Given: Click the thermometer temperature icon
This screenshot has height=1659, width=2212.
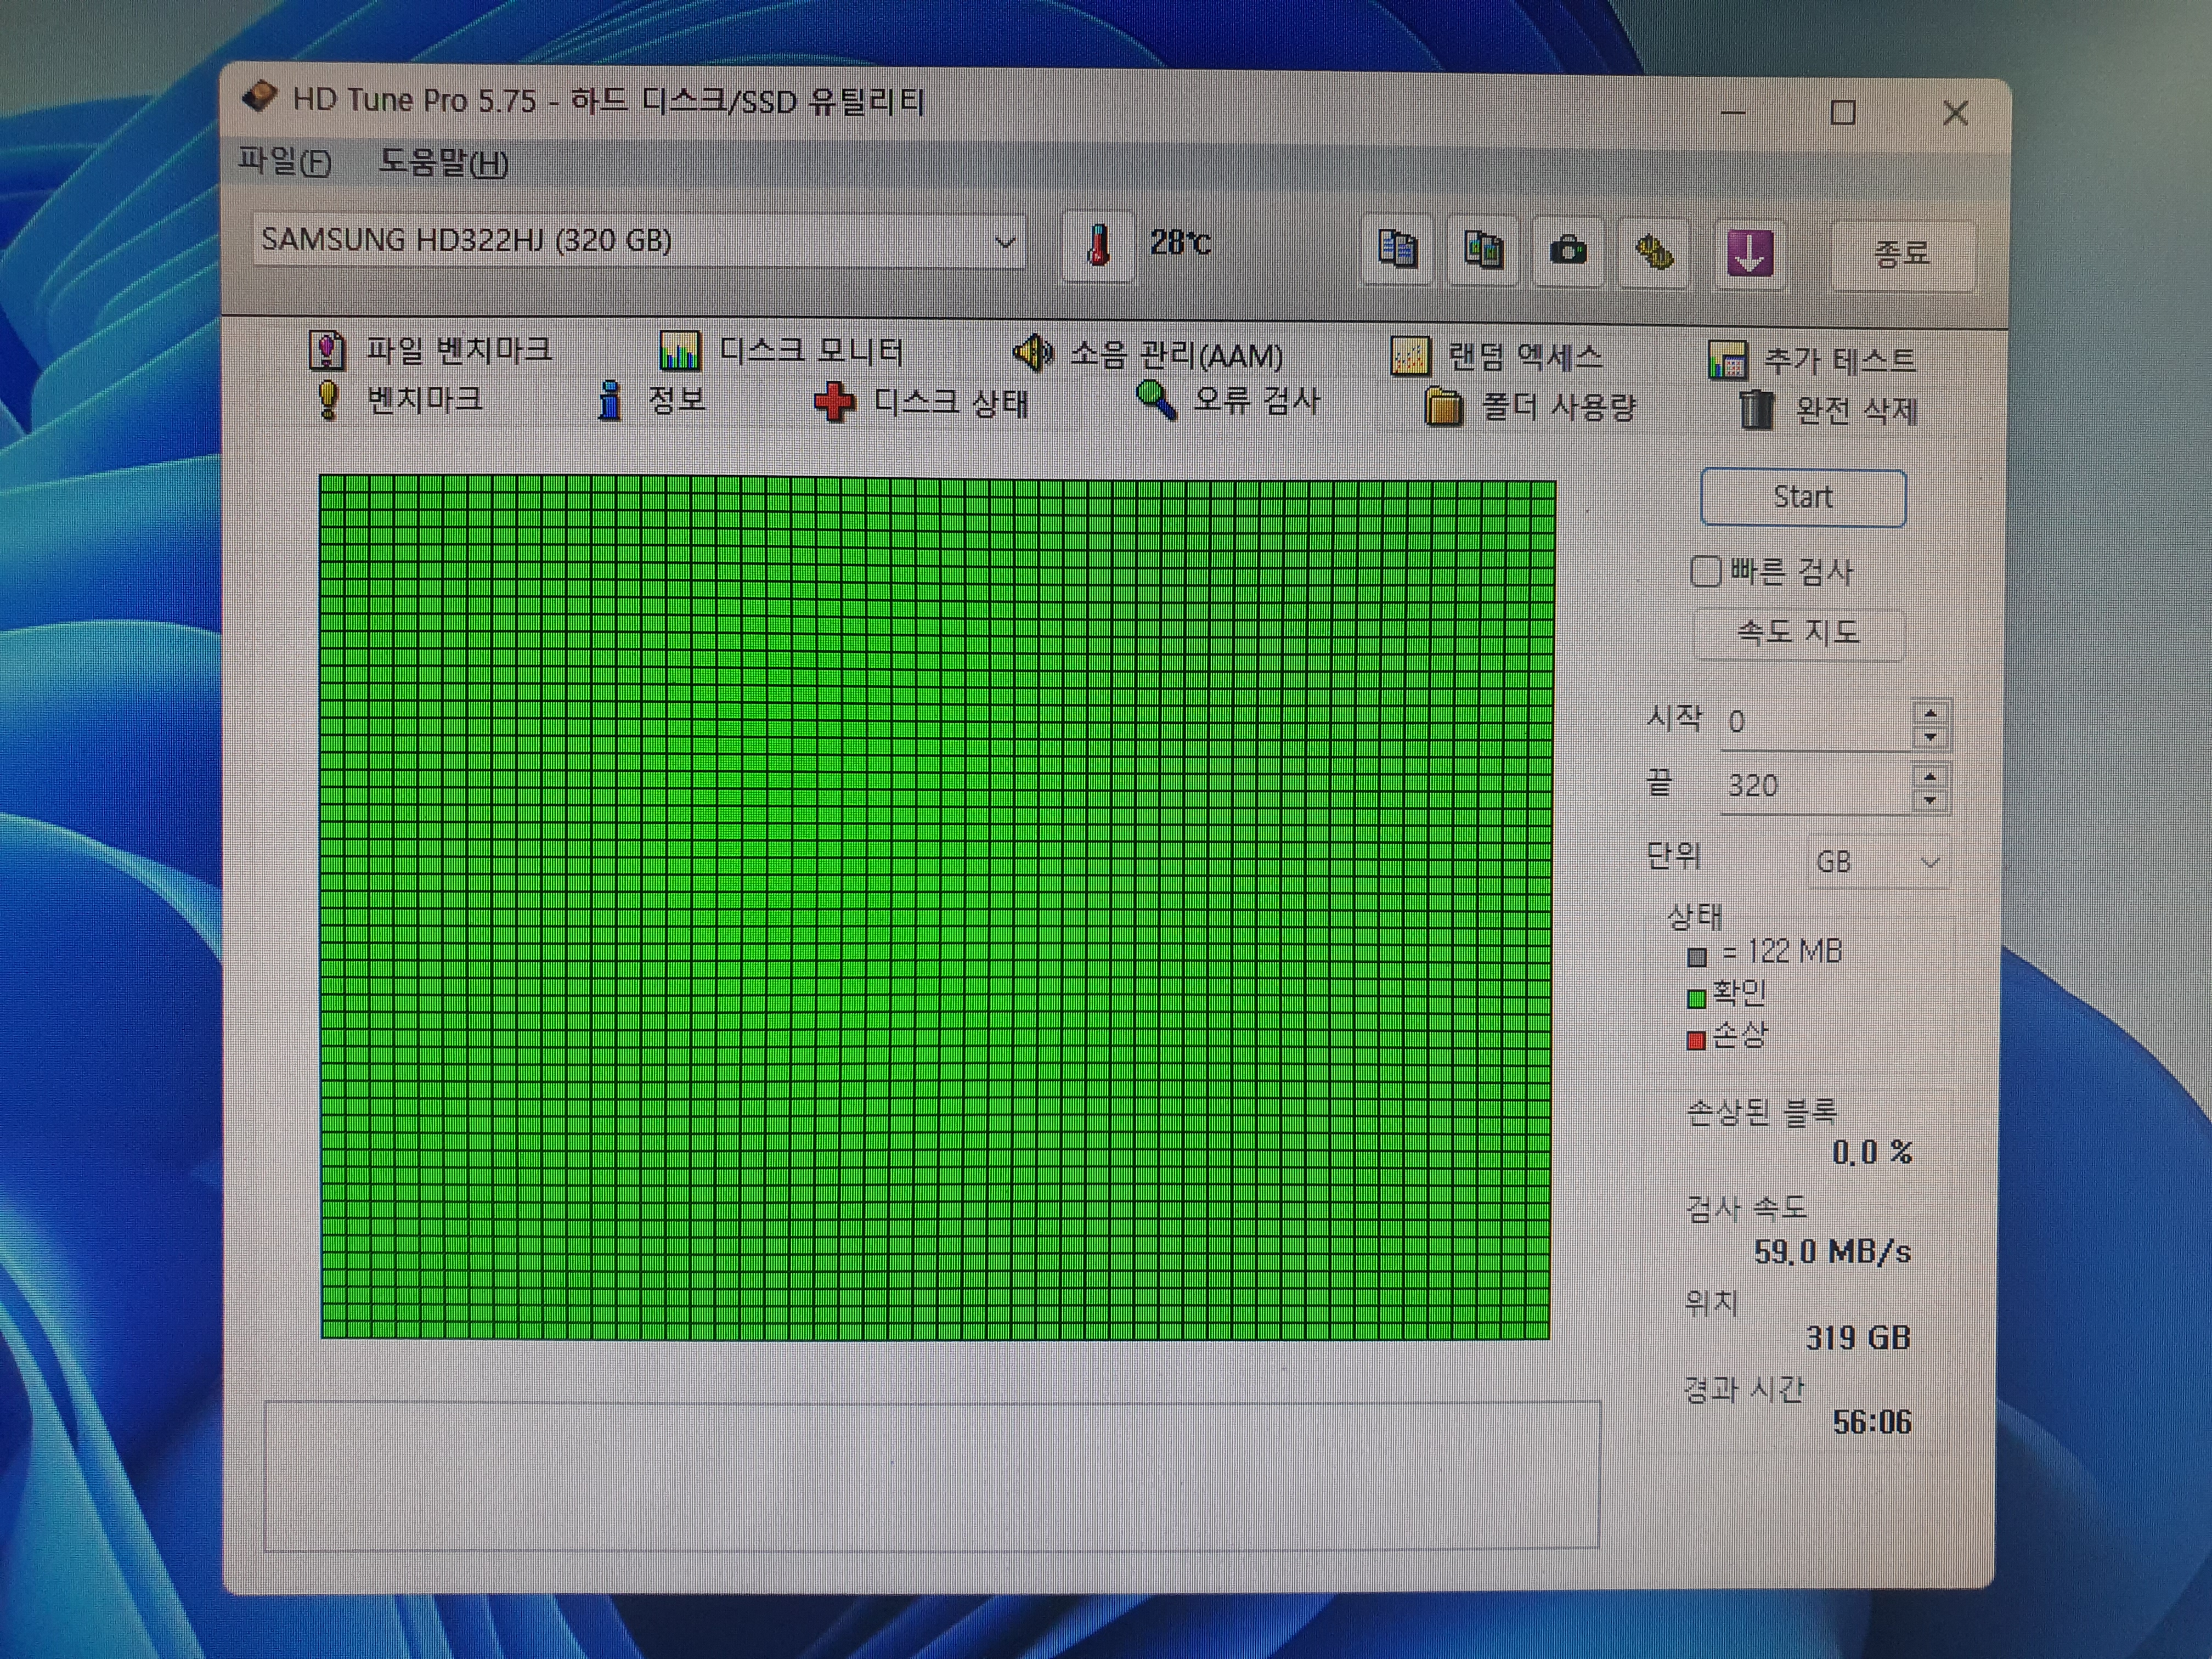Looking at the screenshot, I should tap(1097, 245).
